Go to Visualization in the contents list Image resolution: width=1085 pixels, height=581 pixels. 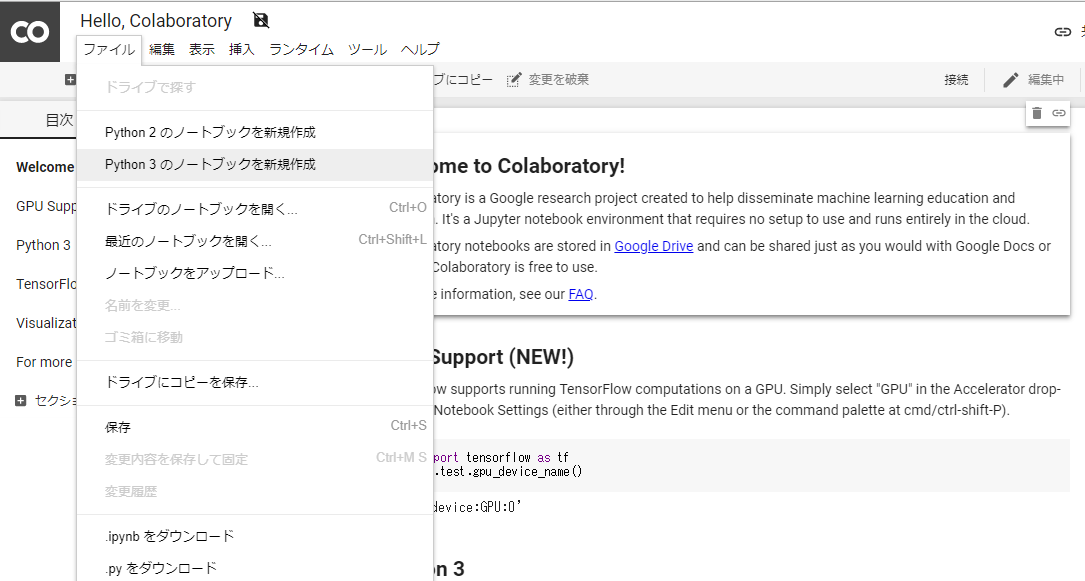tap(46, 323)
